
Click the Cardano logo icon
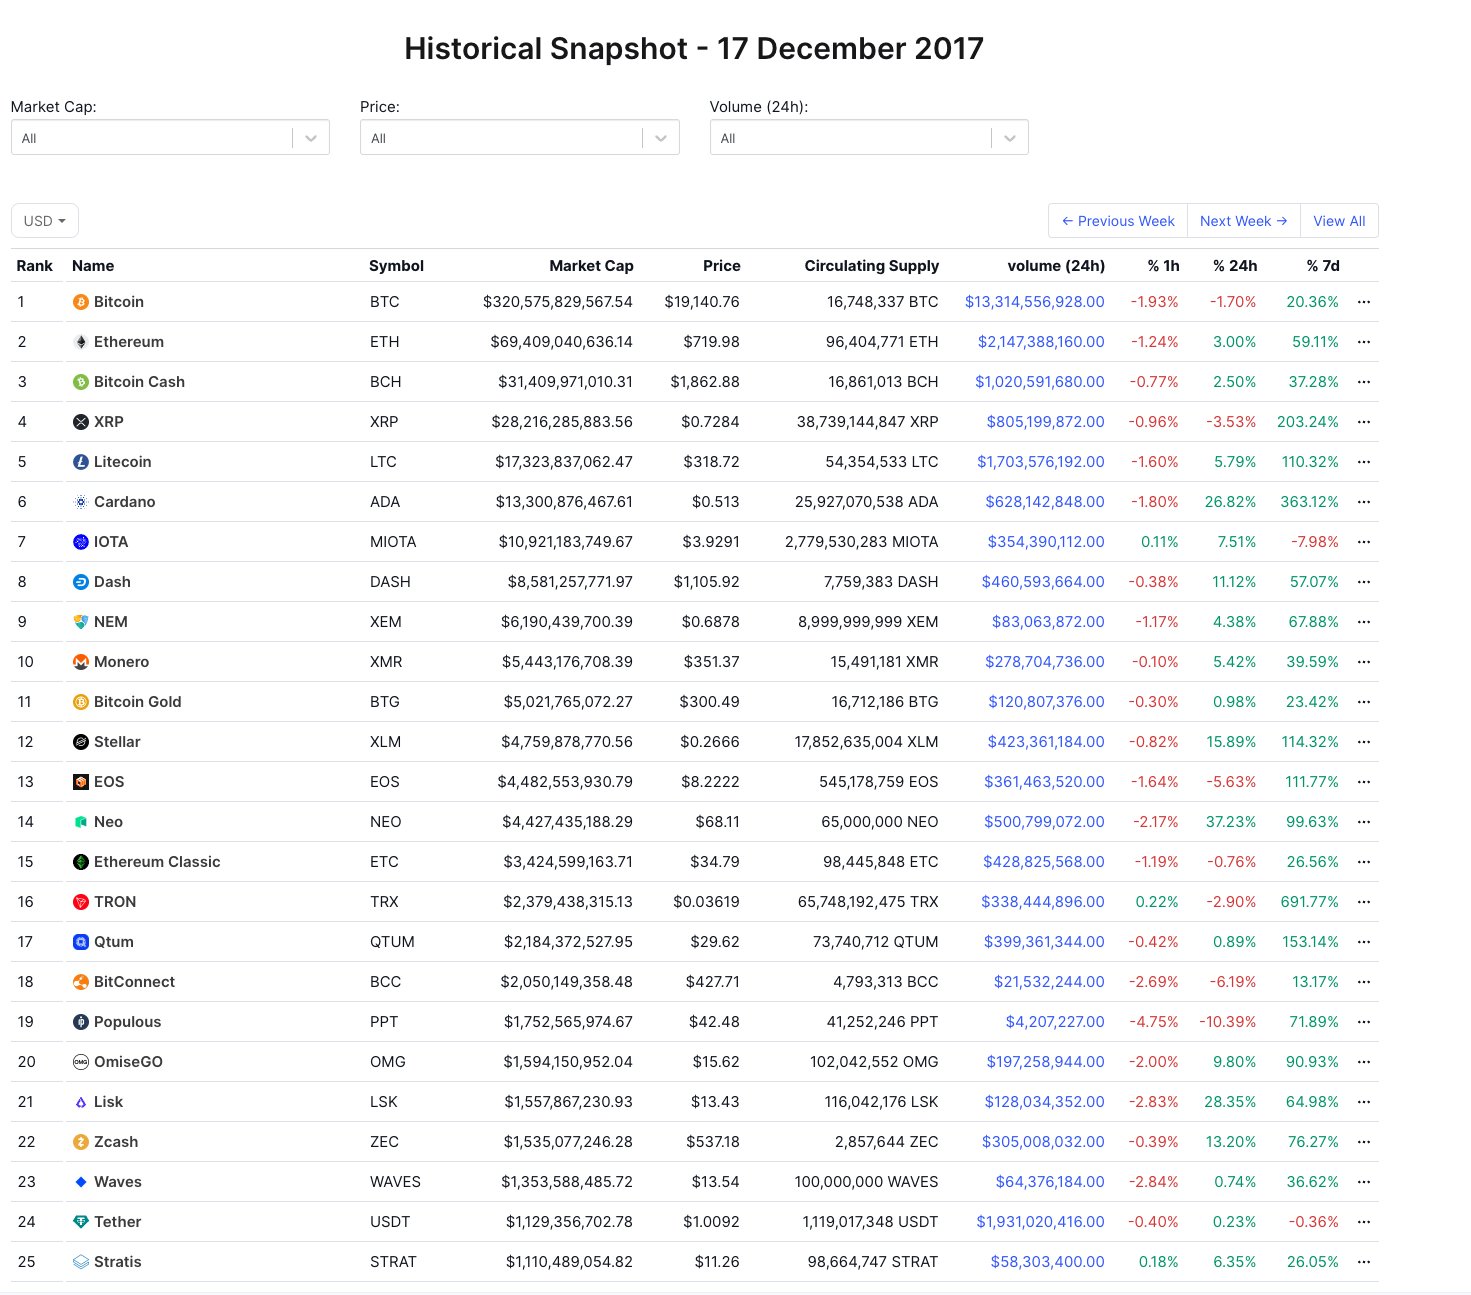(x=81, y=502)
